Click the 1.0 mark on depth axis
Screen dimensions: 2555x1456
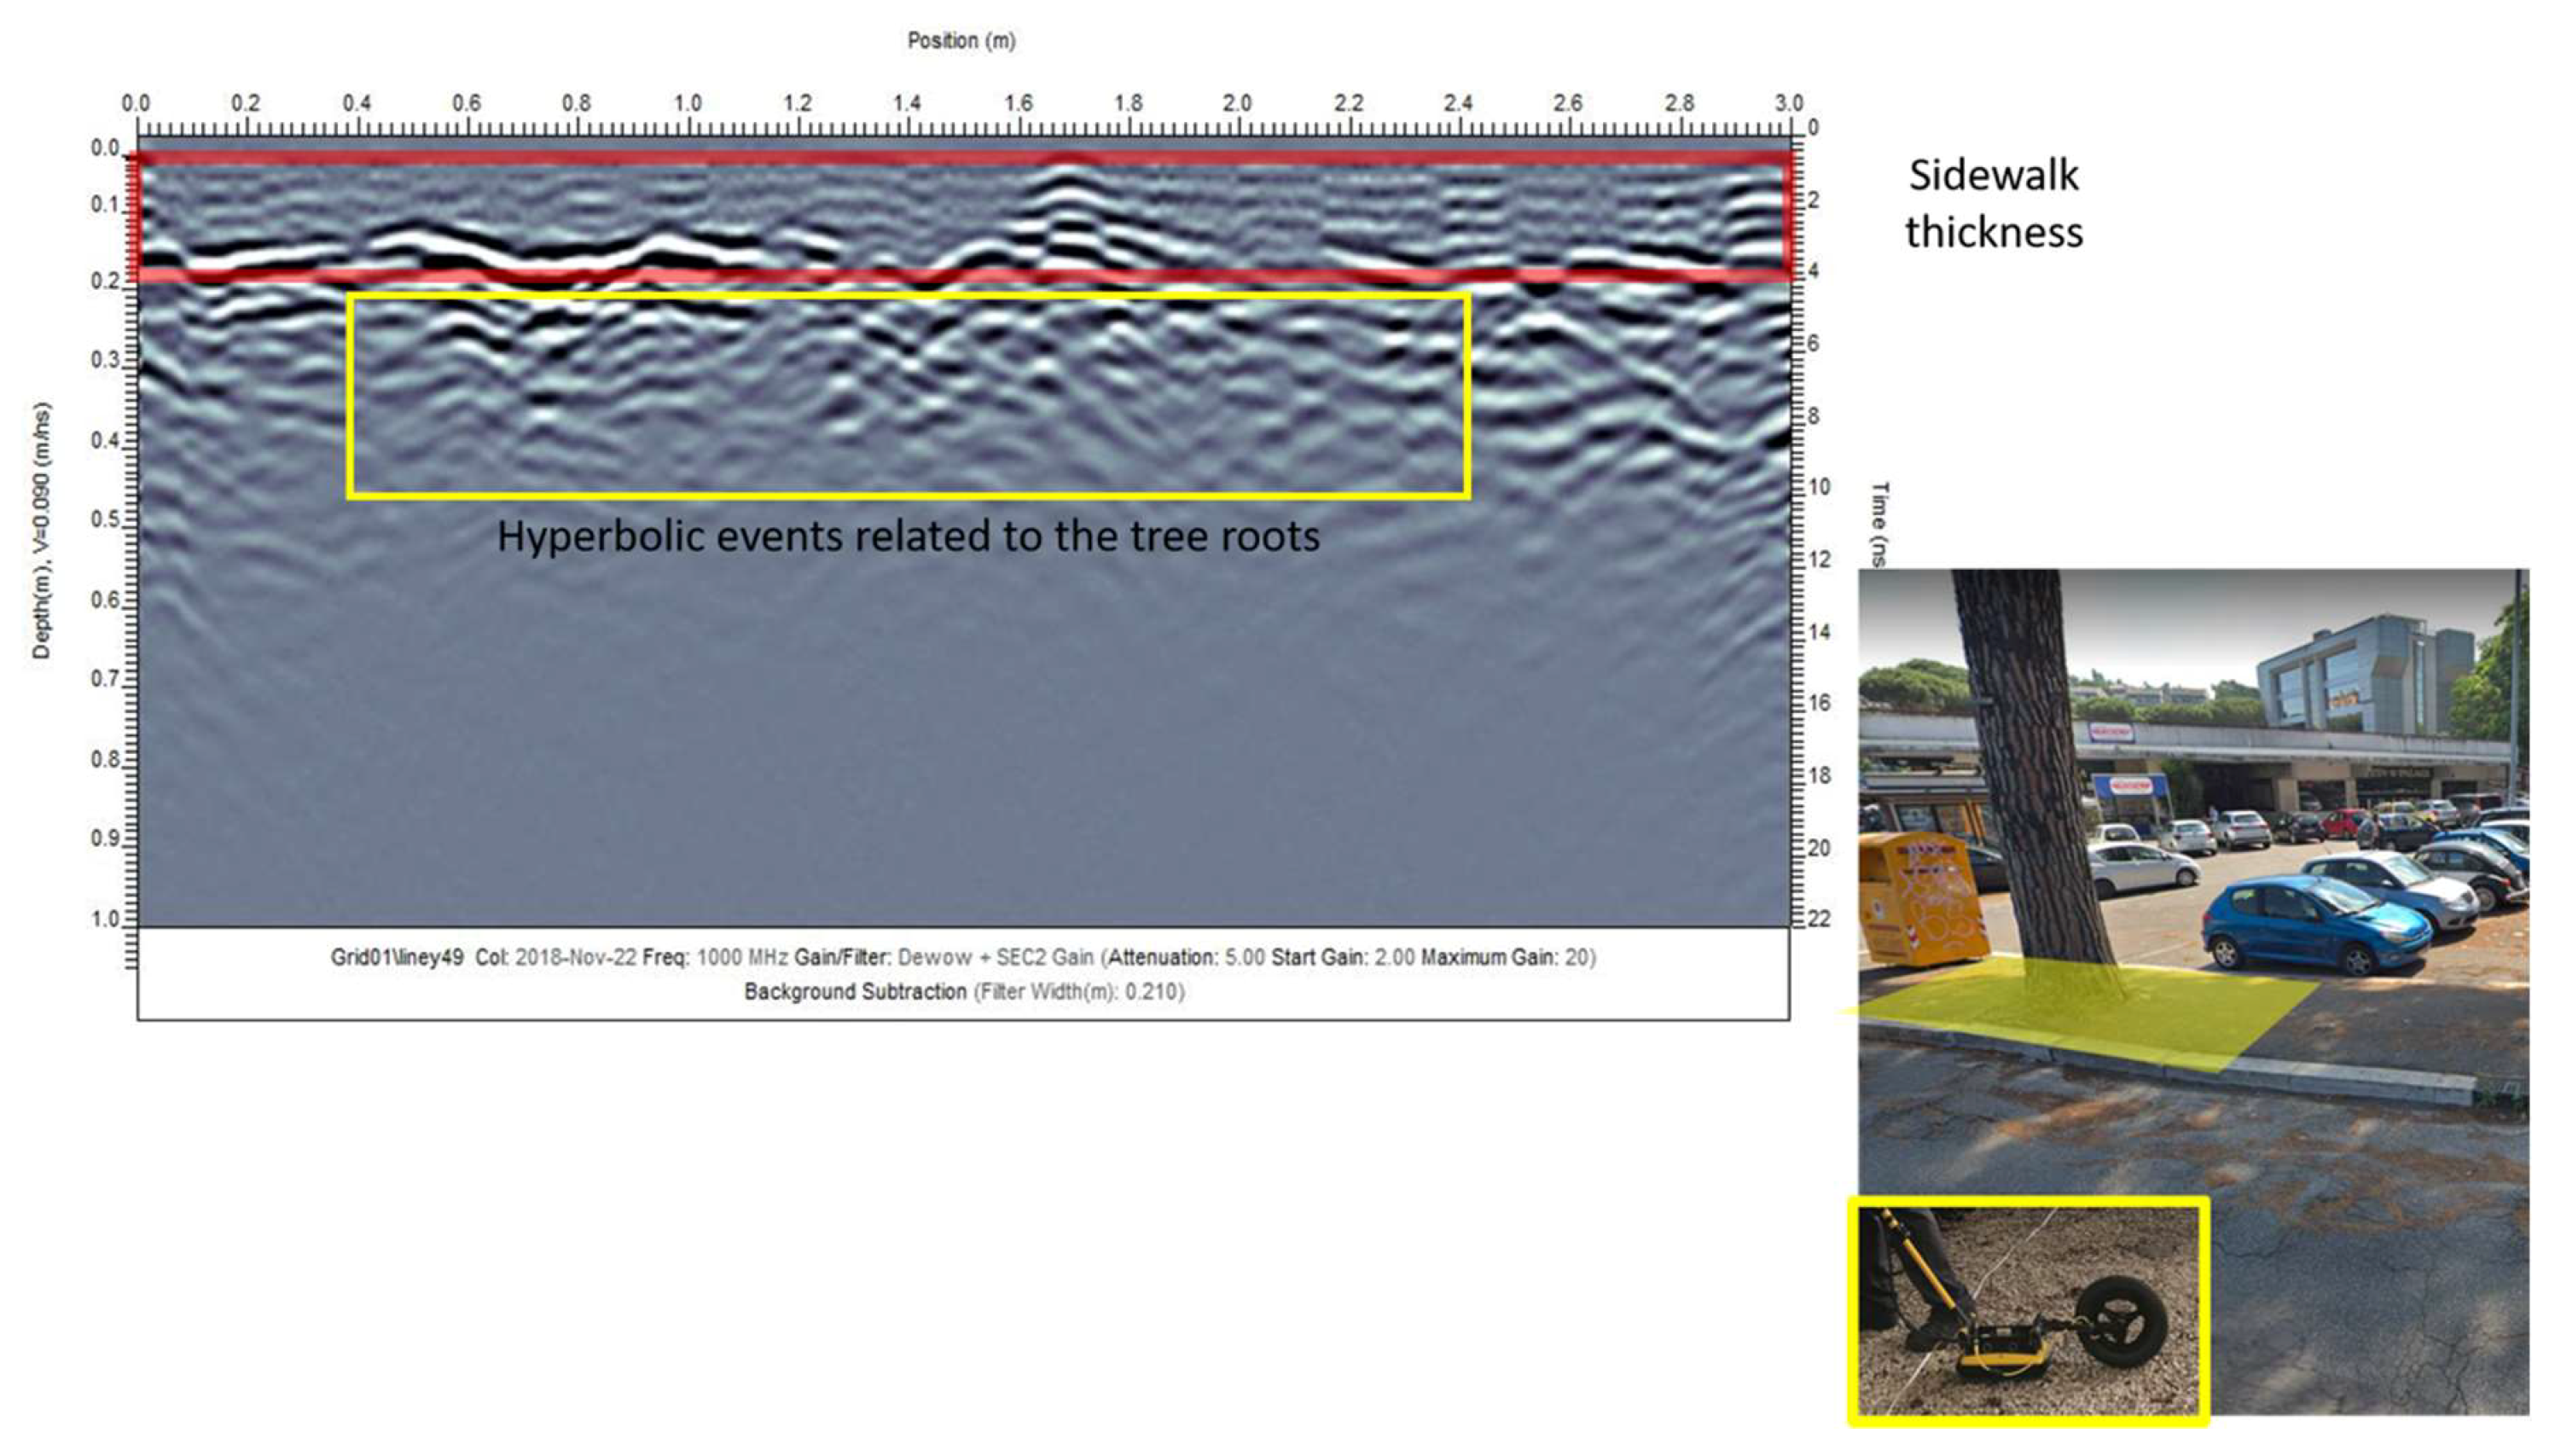click(x=105, y=918)
